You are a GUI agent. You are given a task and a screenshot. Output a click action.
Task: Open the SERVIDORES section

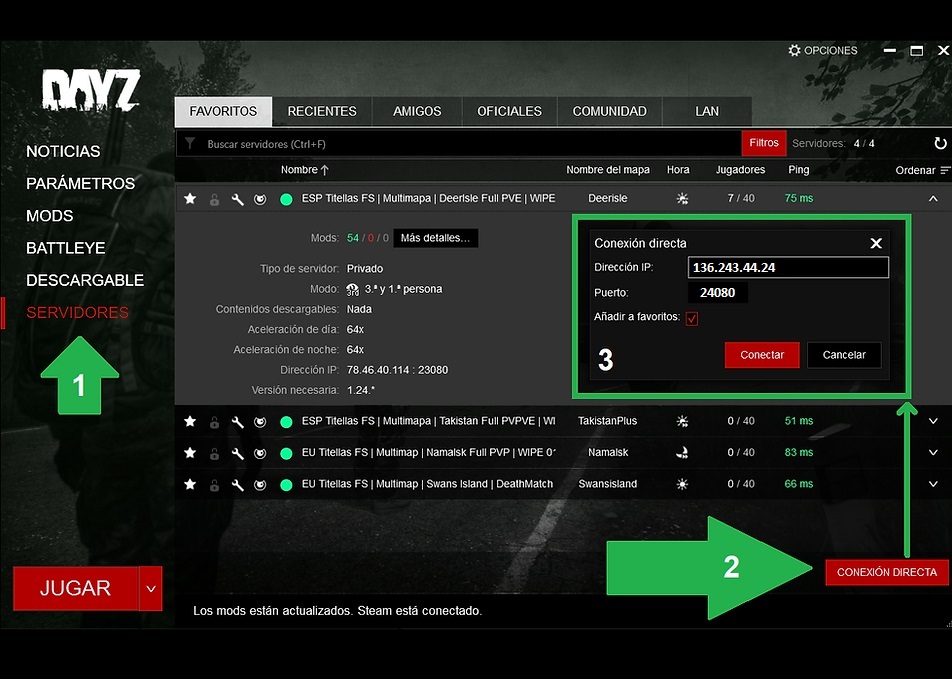pyautogui.click(x=77, y=312)
